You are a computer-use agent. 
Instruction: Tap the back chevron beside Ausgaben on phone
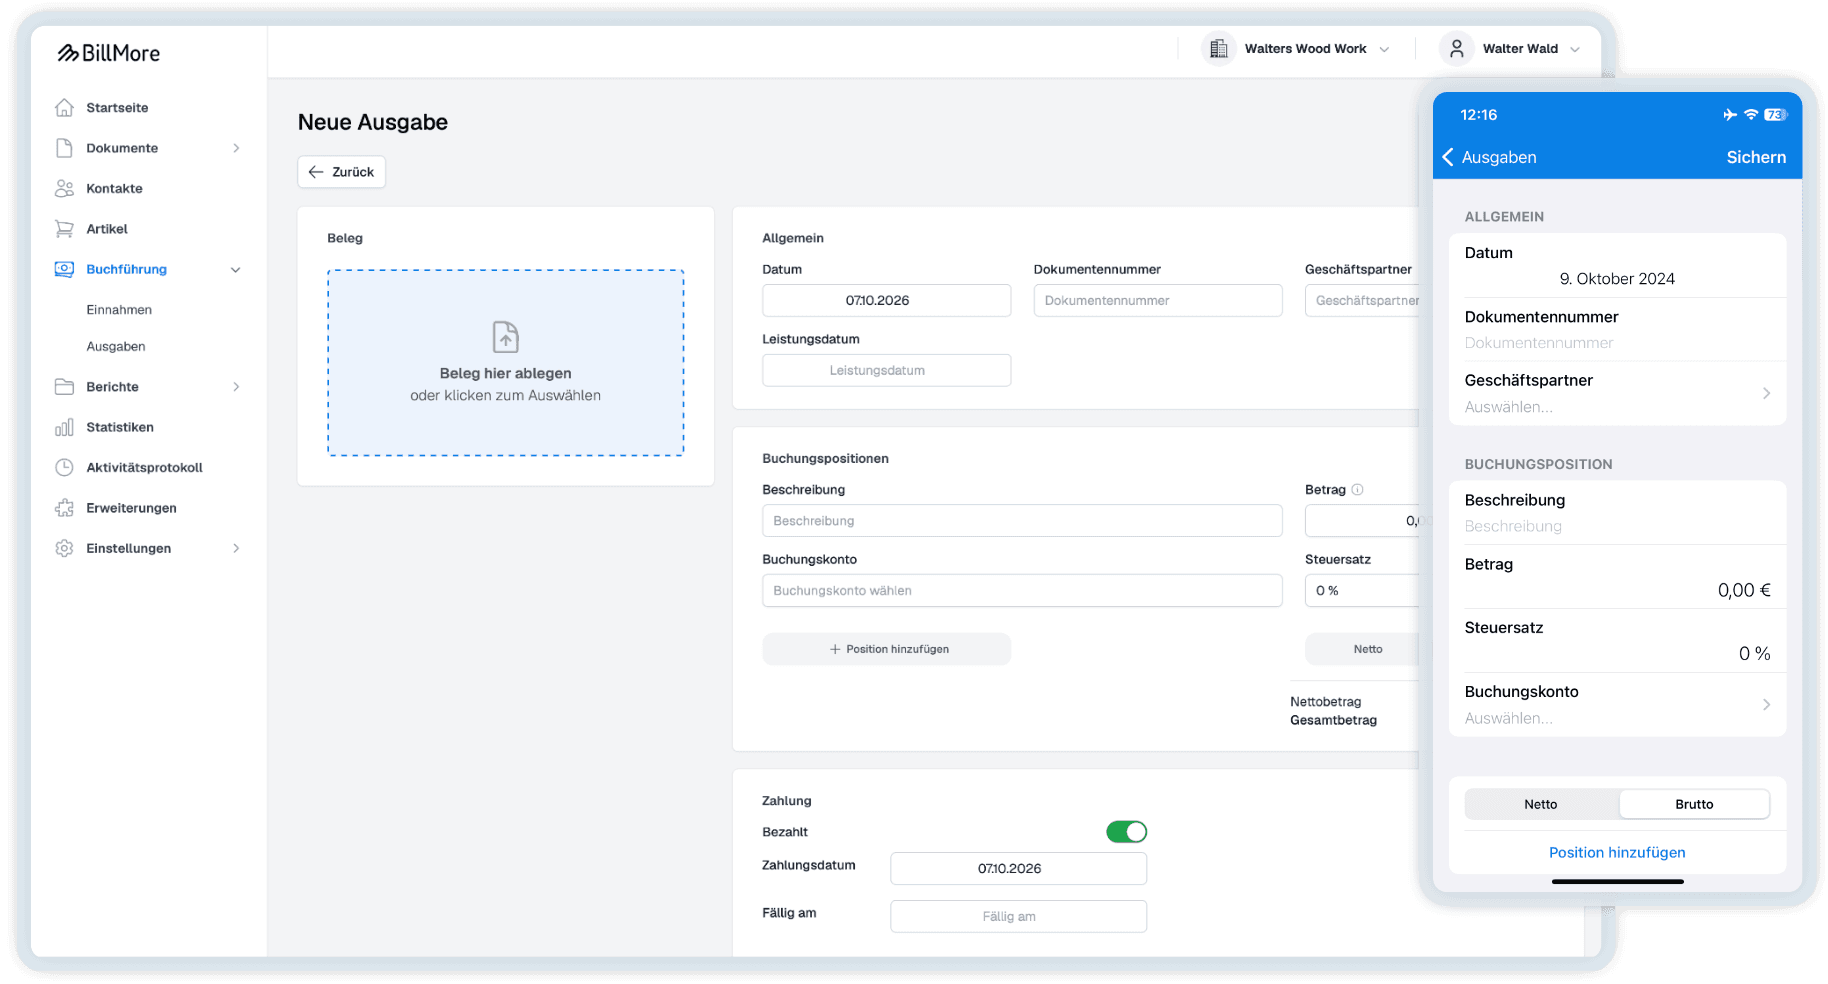pos(1448,157)
